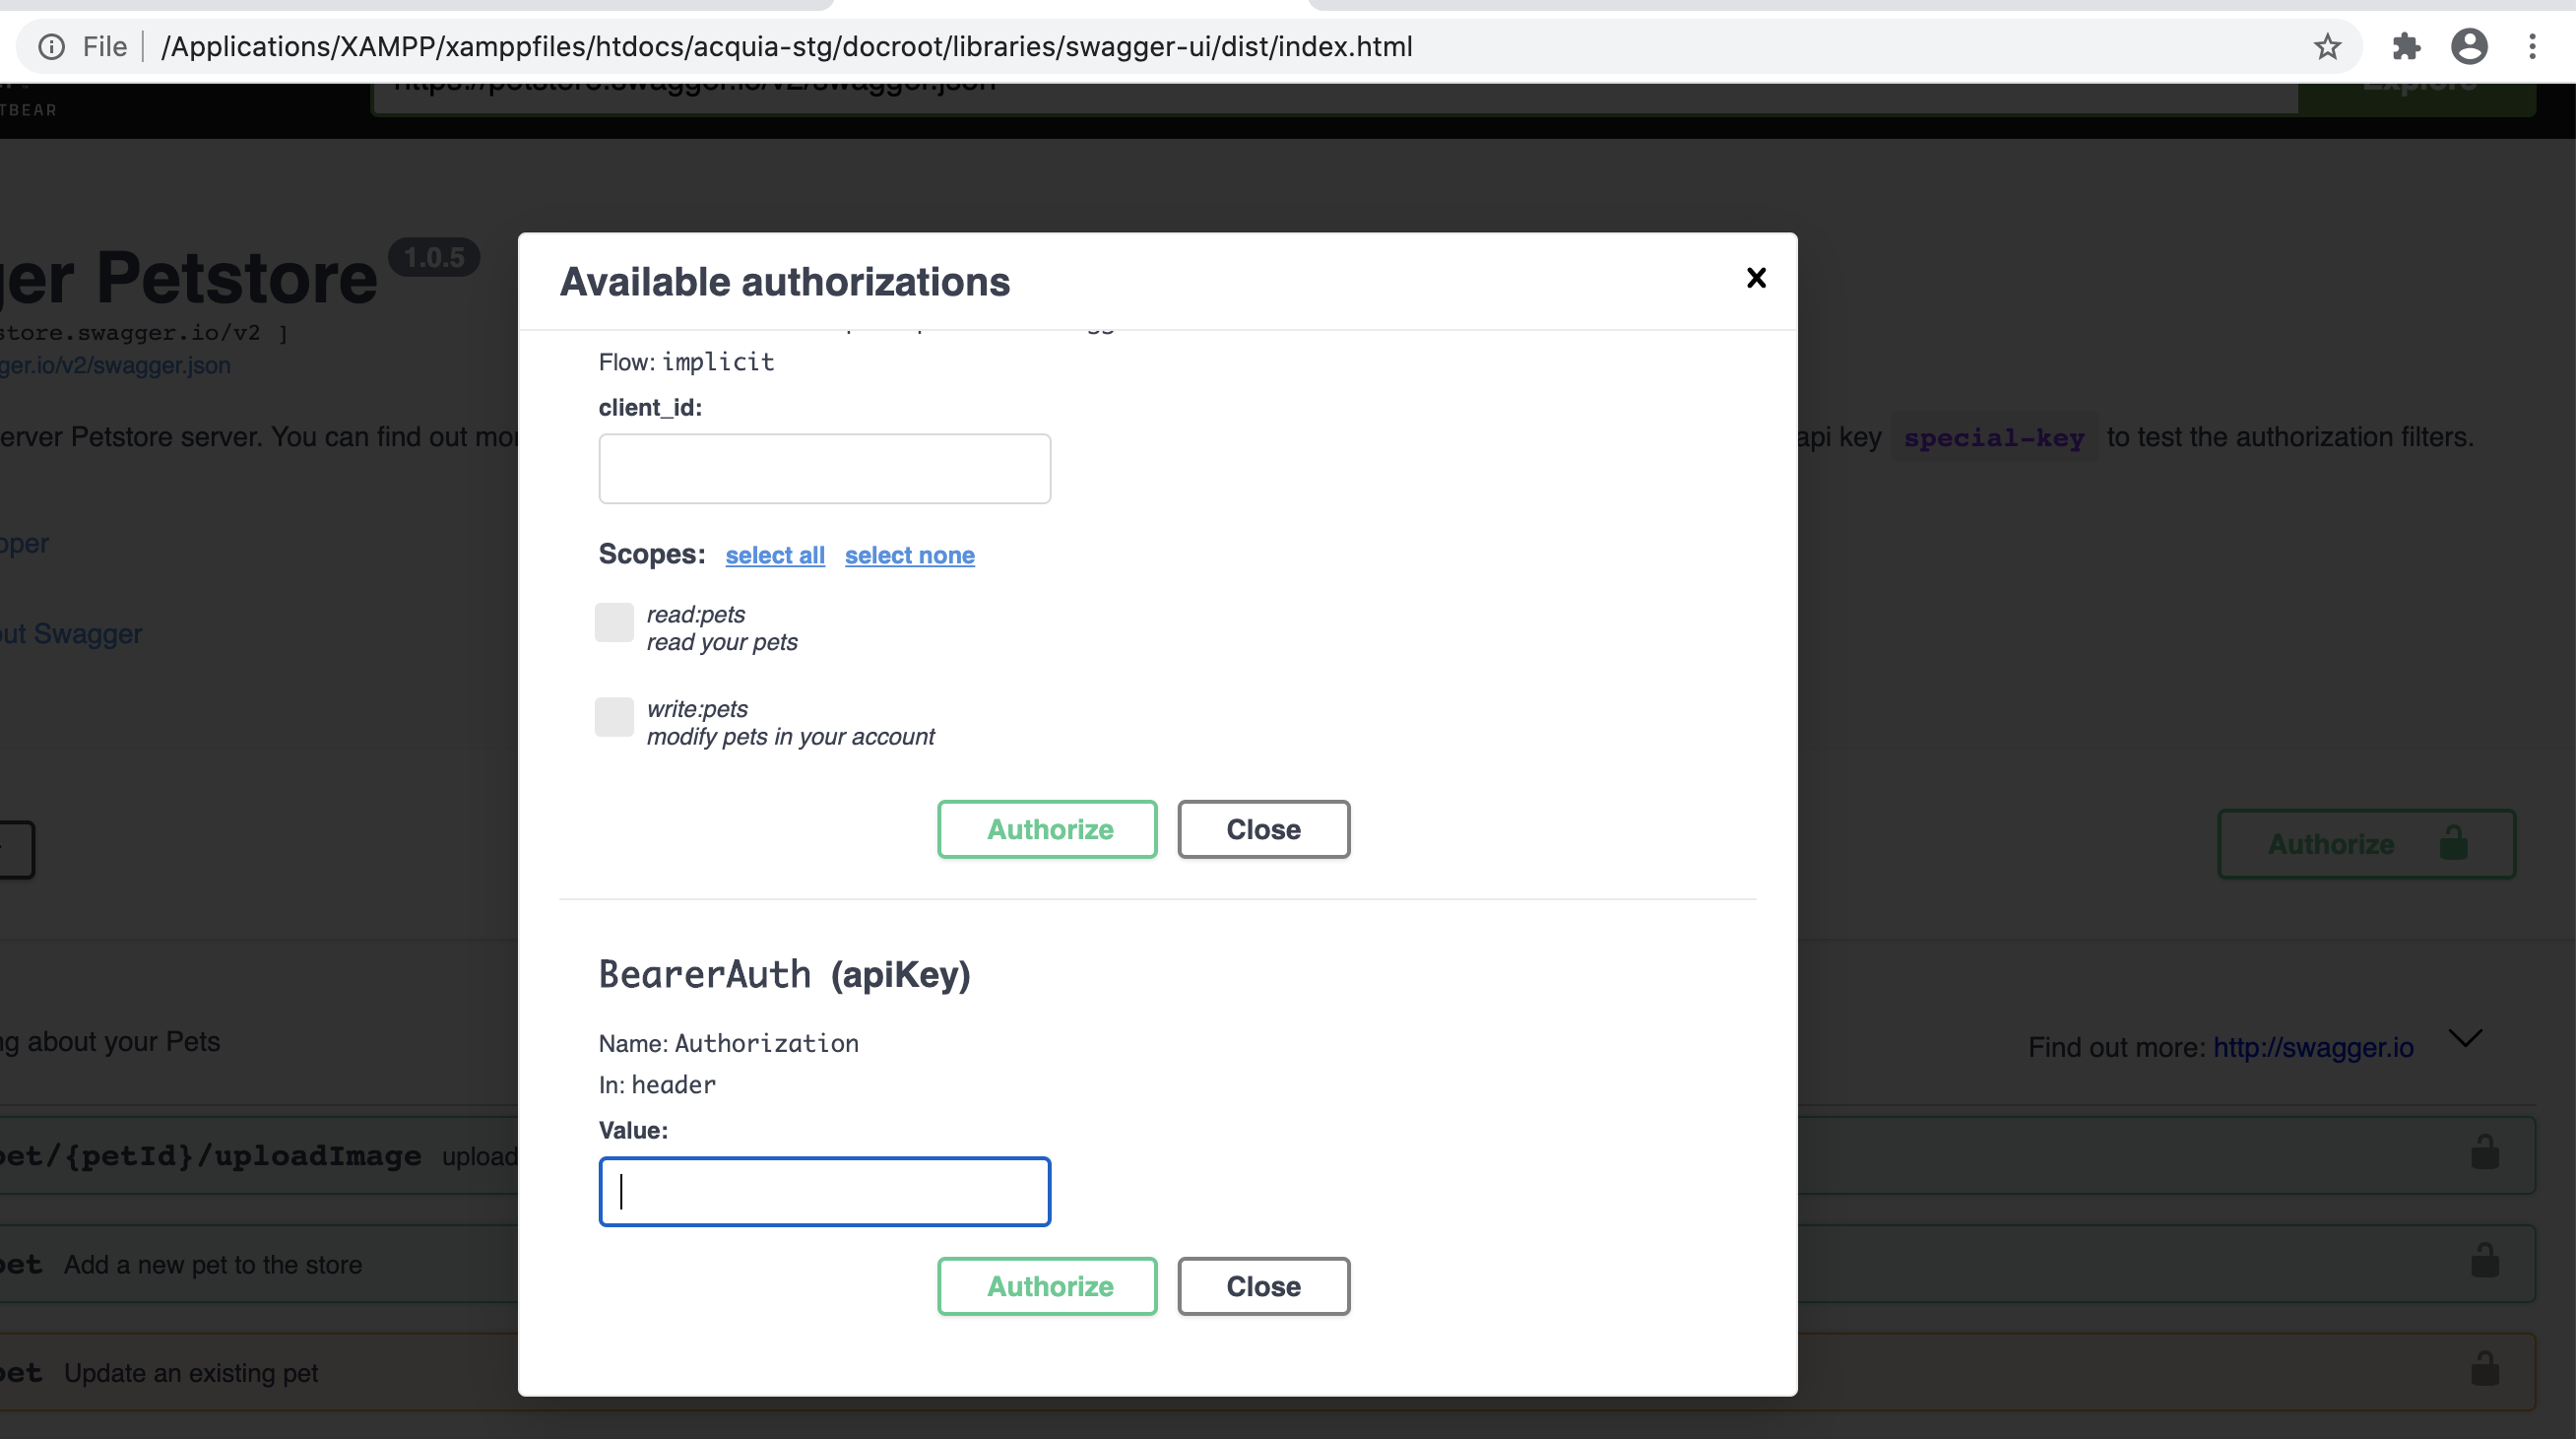This screenshot has height=1439, width=2576.
Task: Authorize the OAuth implicit flow
Action: [1046, 829]
